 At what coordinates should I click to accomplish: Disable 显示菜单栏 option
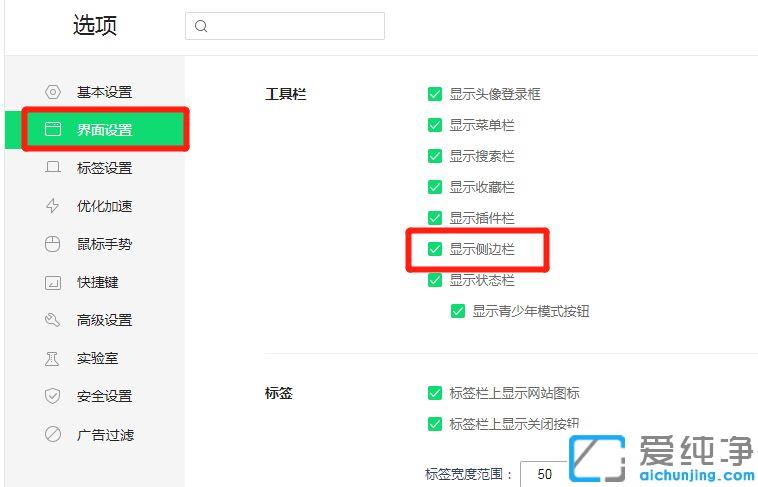tap(435, 125)
